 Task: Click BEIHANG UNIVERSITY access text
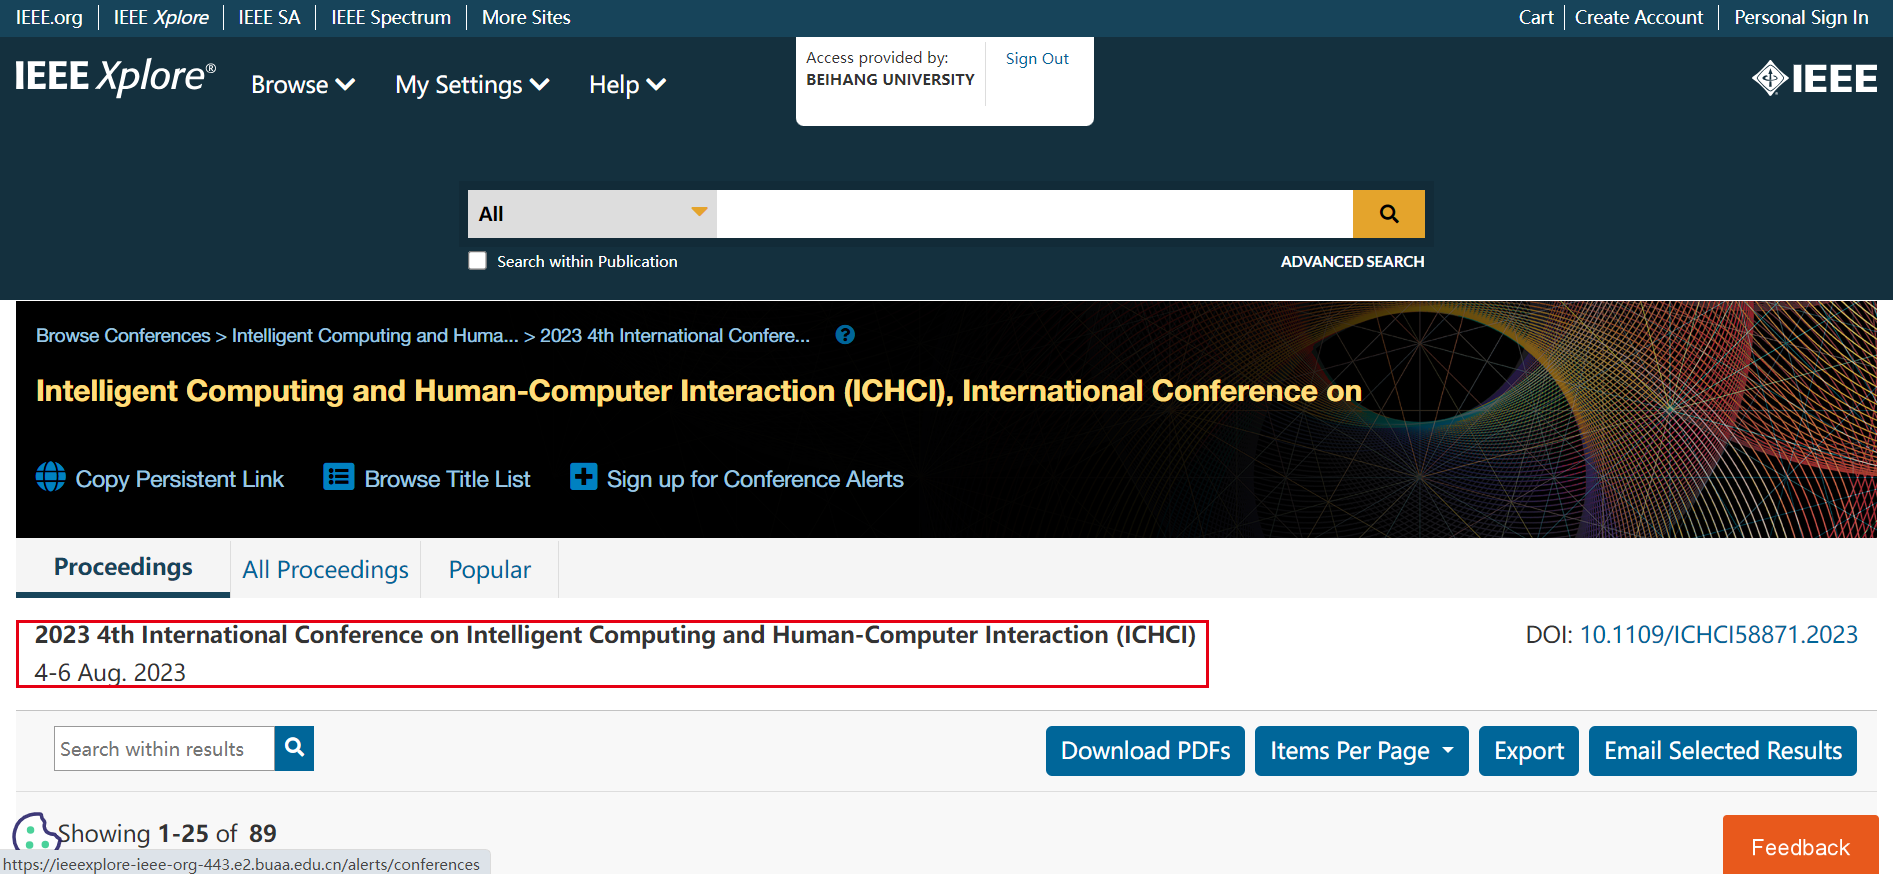[x=890, y=80]
